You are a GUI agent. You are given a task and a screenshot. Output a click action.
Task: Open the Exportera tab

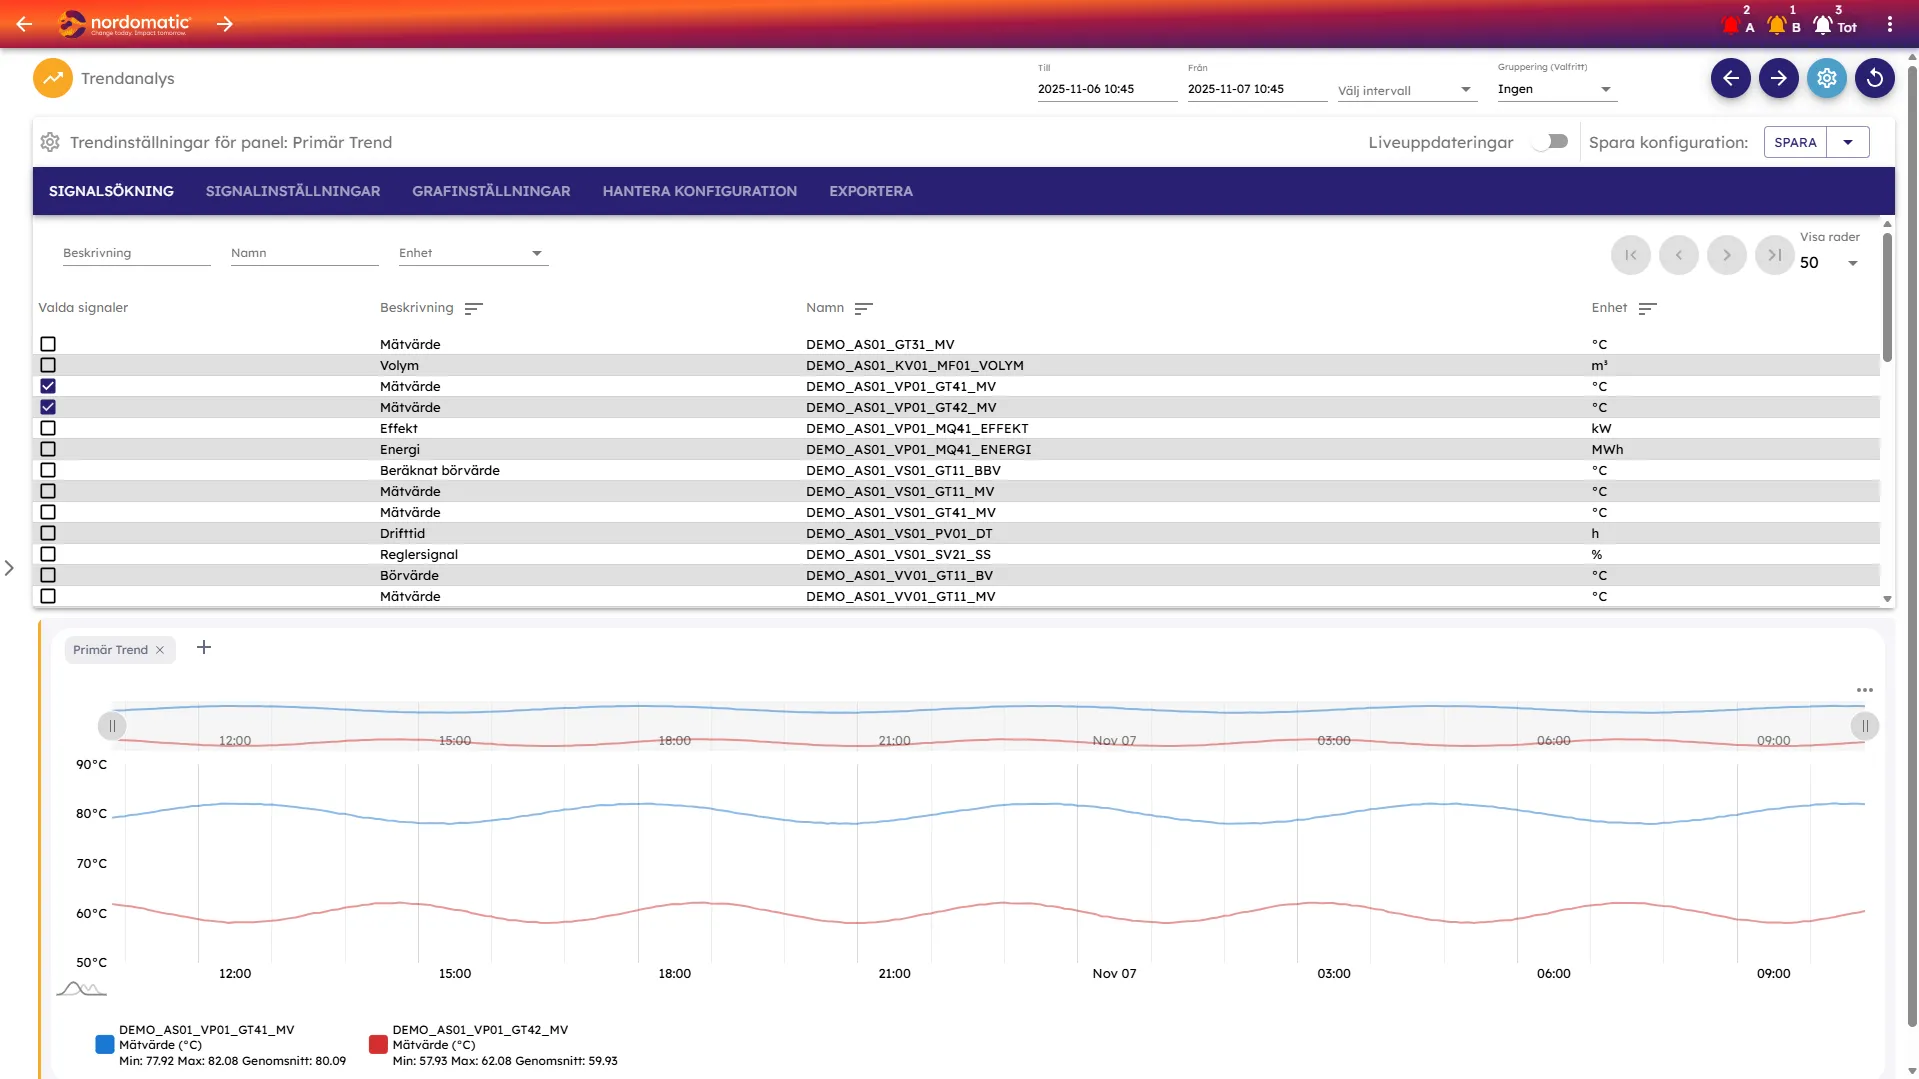pos(870,191)
